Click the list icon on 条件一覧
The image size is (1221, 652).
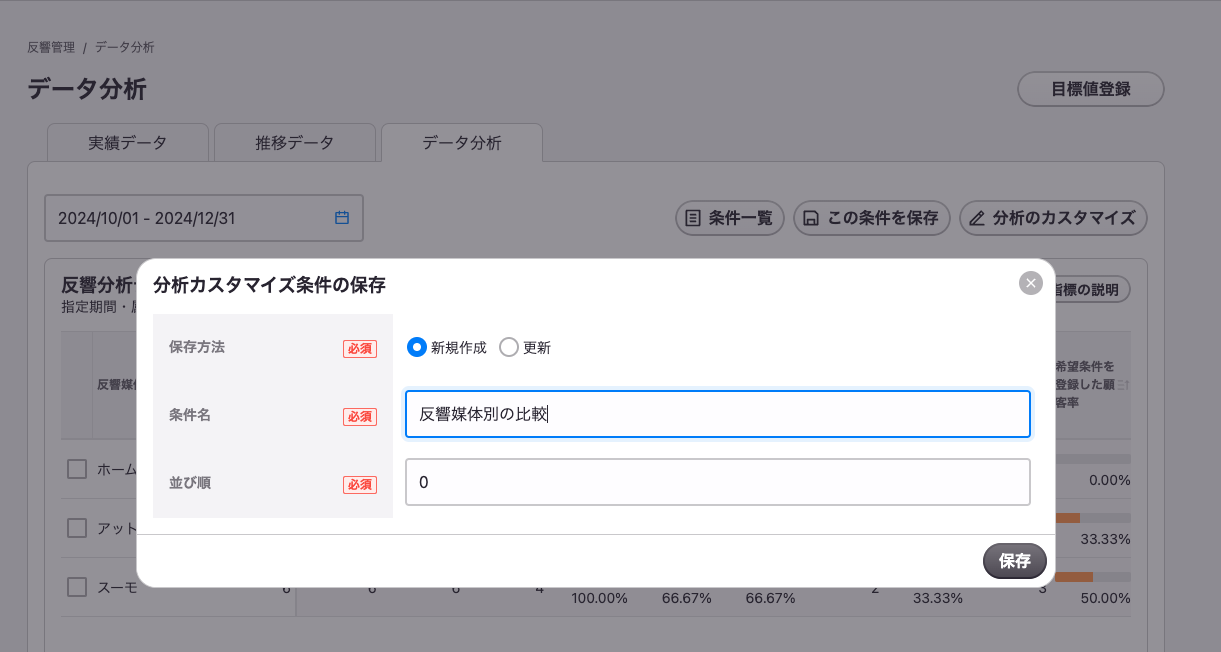pos(693,217)
